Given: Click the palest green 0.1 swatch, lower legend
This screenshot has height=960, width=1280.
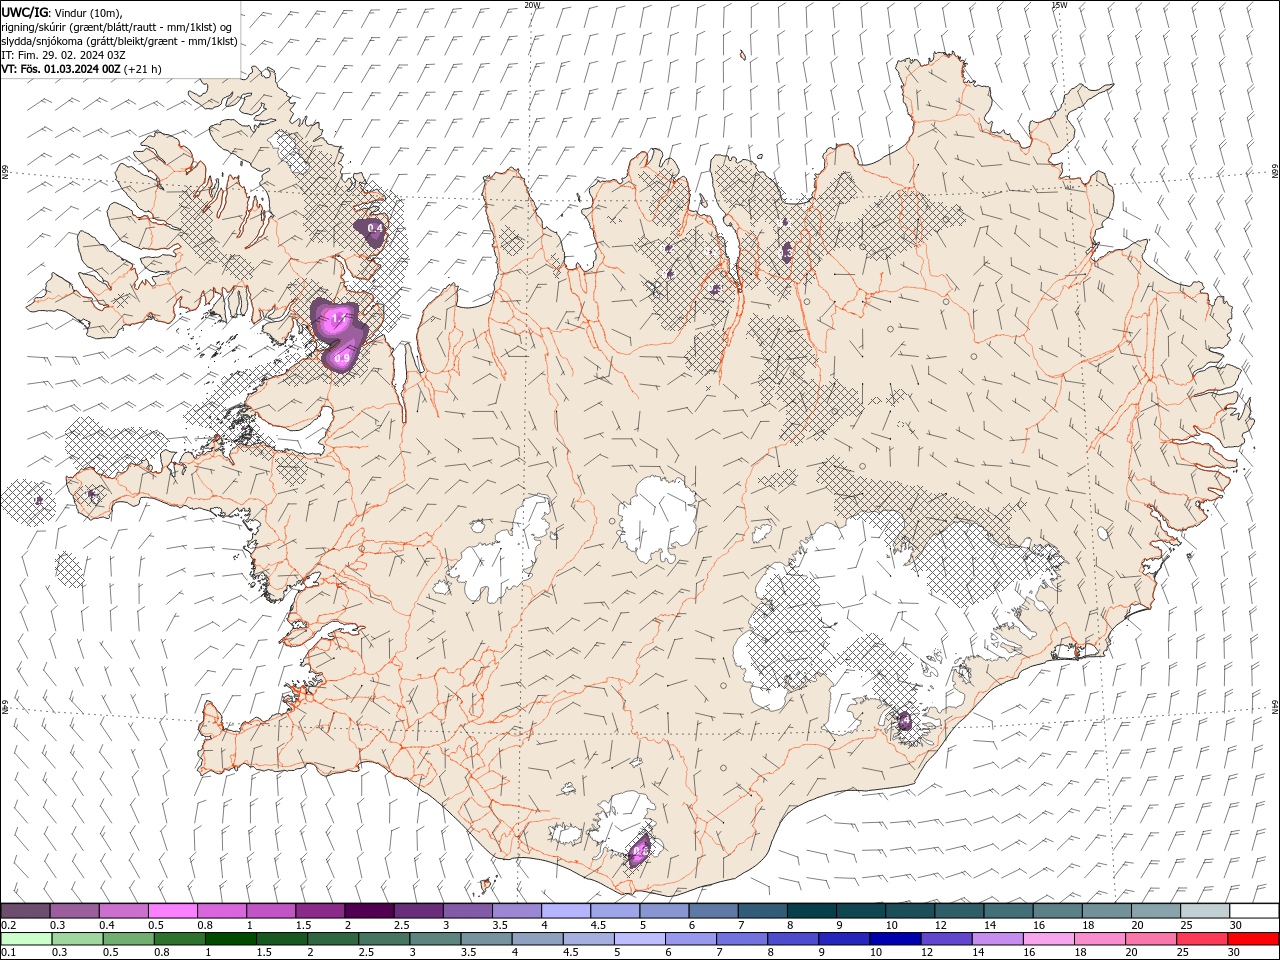Looking at the screenshot, I should (26, 939).
